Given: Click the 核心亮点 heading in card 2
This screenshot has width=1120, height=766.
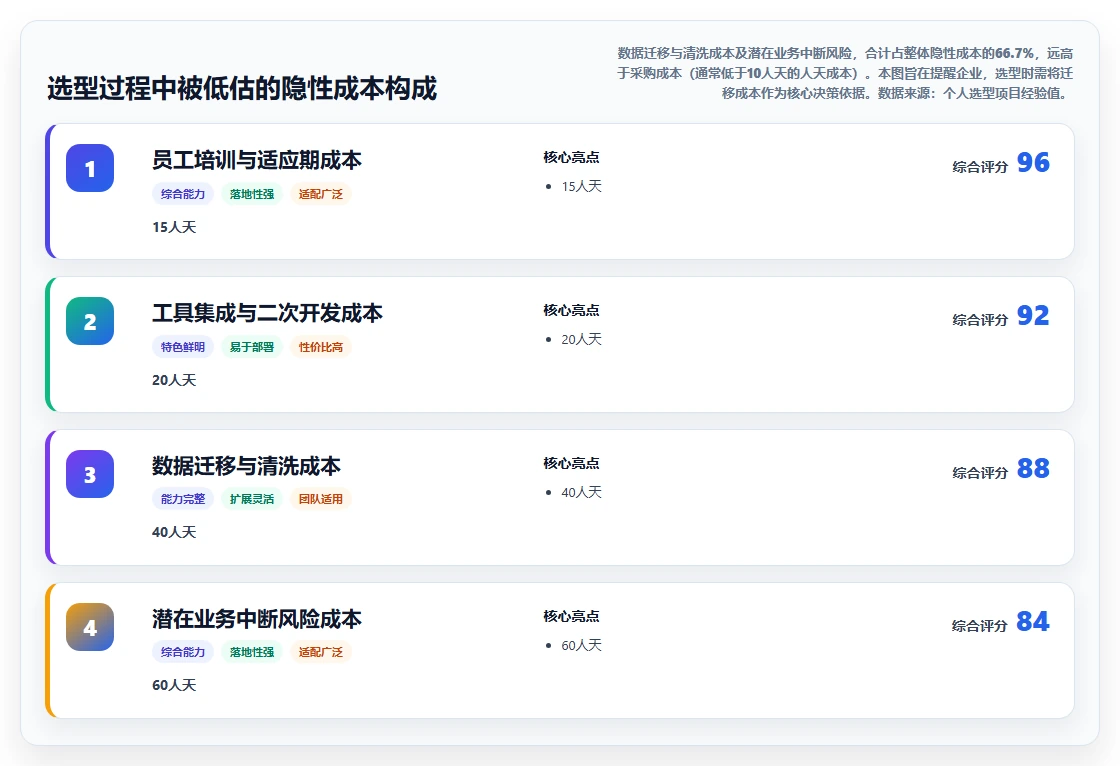Looking at the screenshot, I should tap(571, 310).
